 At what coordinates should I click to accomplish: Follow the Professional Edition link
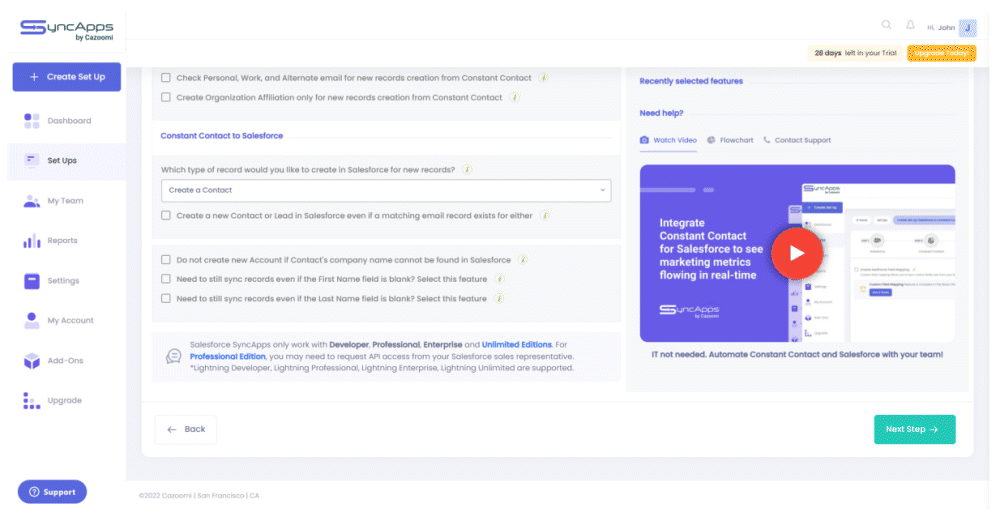tap(228, 357)
